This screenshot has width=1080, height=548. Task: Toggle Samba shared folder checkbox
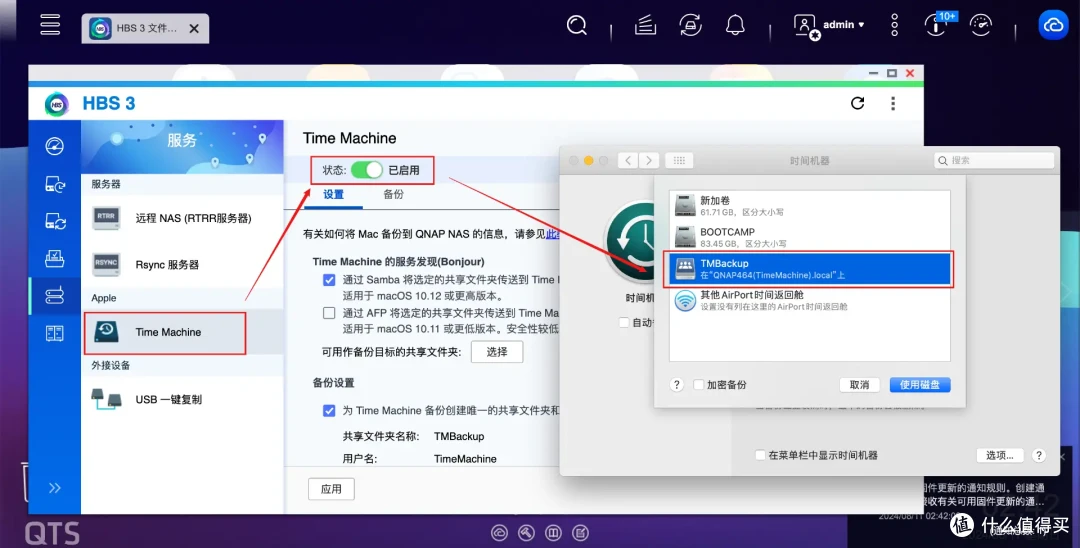(329, 280)
